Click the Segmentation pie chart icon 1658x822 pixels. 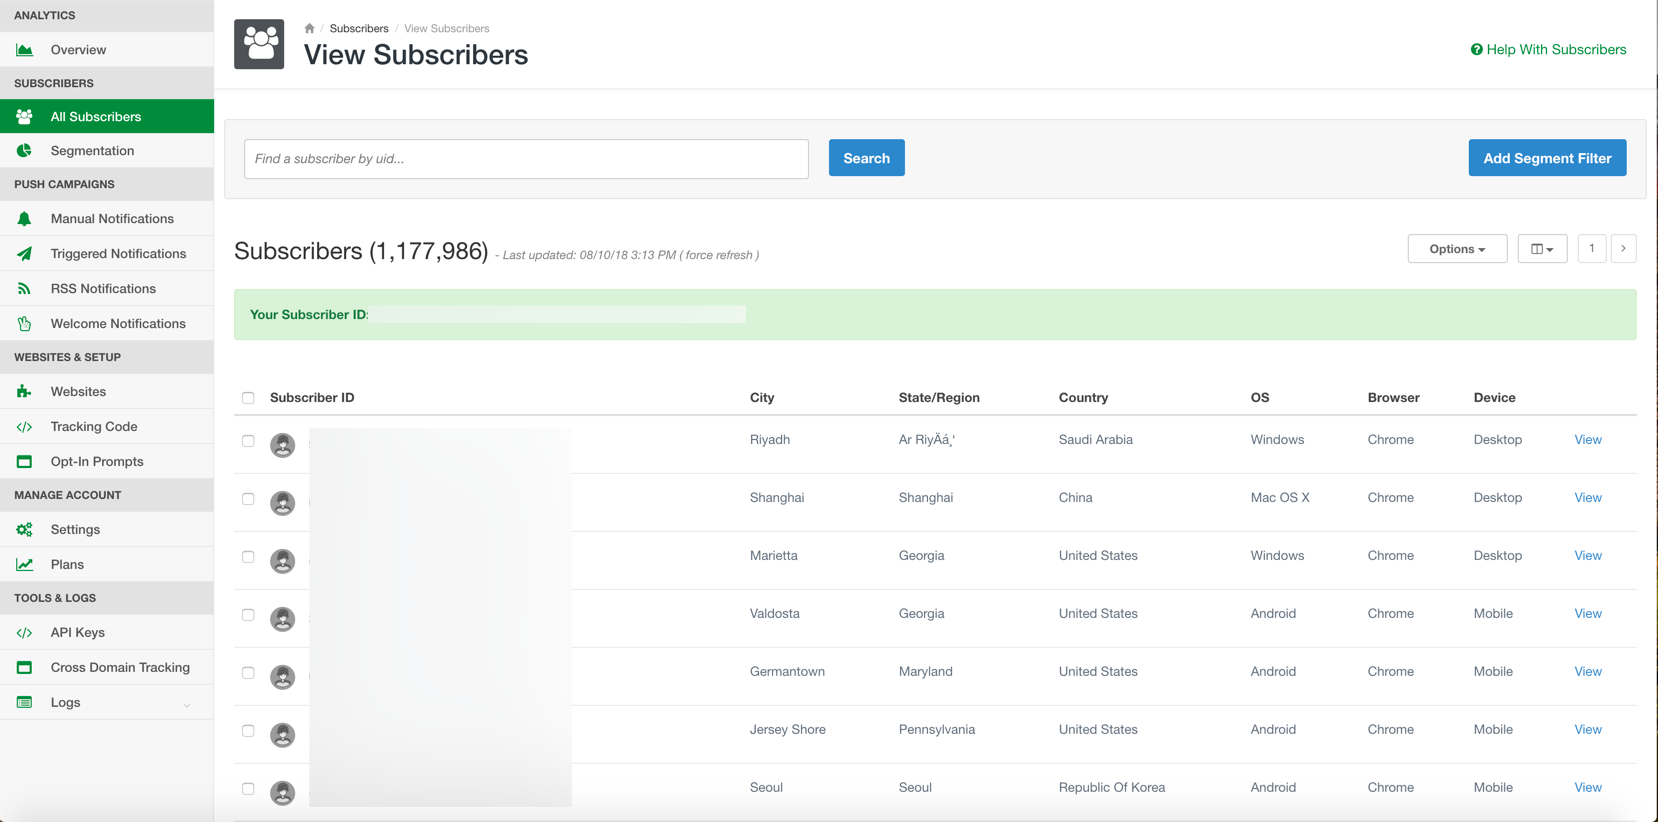(x=25, y=151)
